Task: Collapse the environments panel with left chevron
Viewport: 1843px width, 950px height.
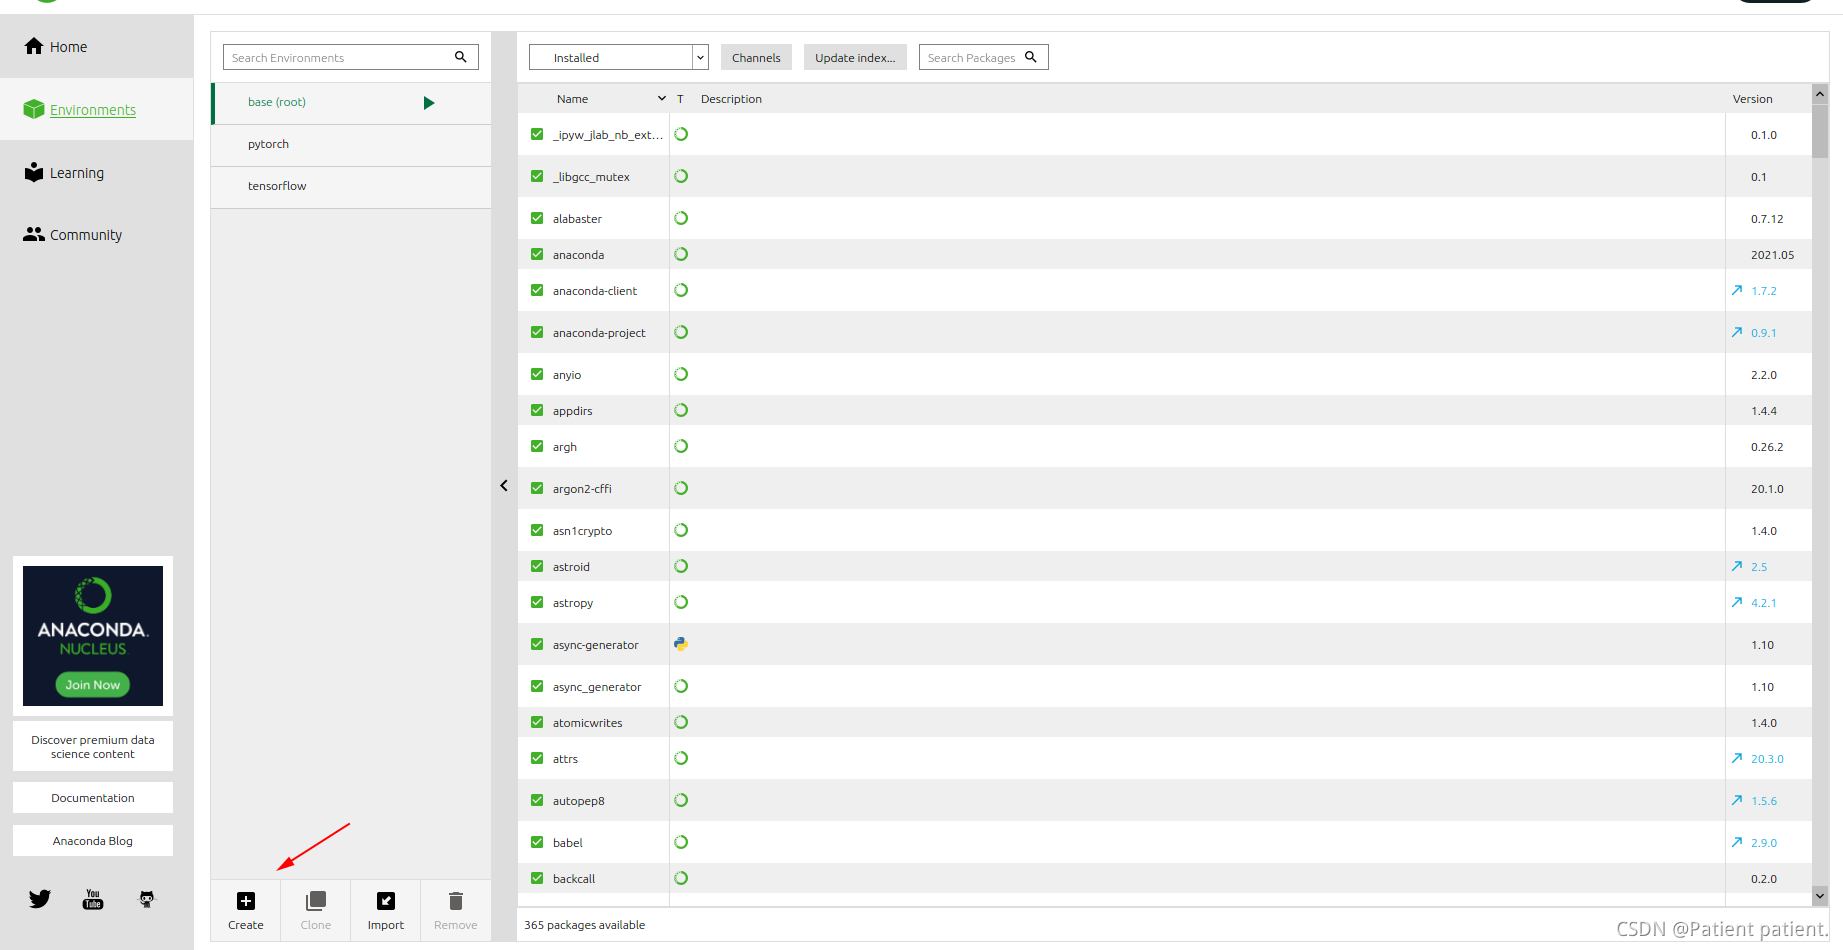Action: coord(504,486)
